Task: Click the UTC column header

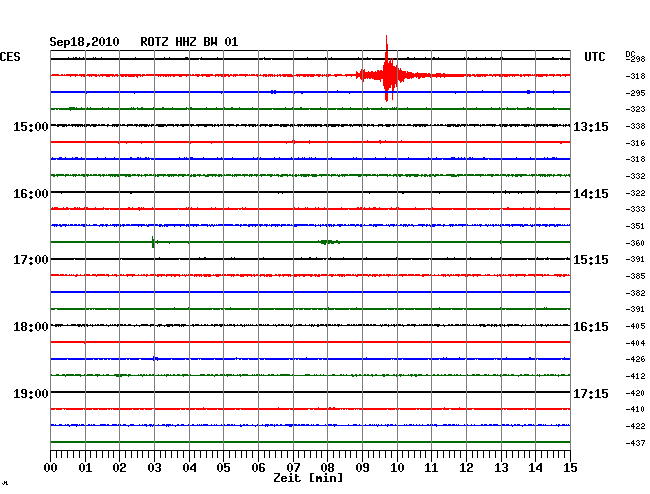Action: point(595,57)
